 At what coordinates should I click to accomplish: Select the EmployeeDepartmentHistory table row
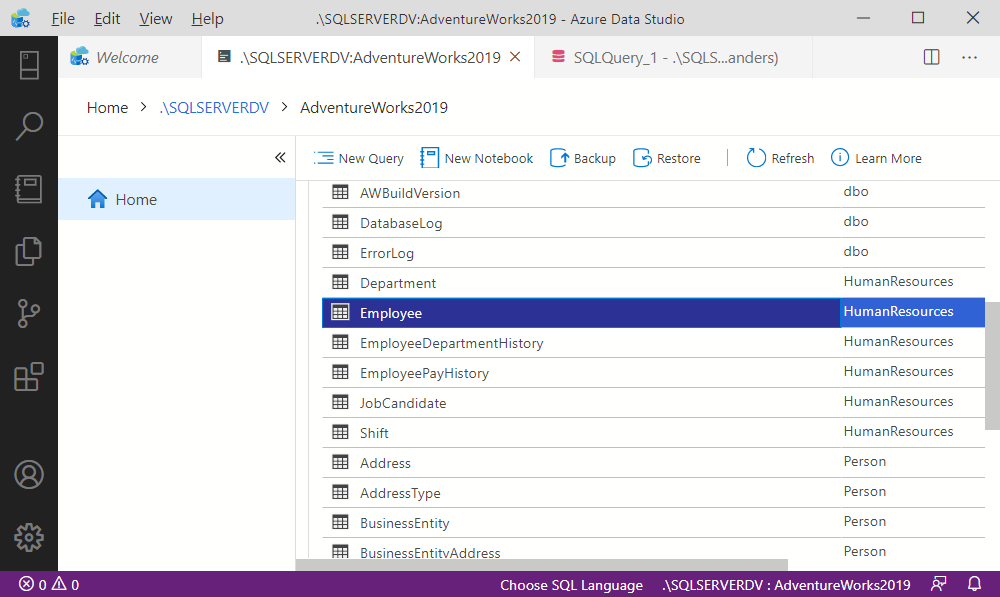[x=653, y=343]
